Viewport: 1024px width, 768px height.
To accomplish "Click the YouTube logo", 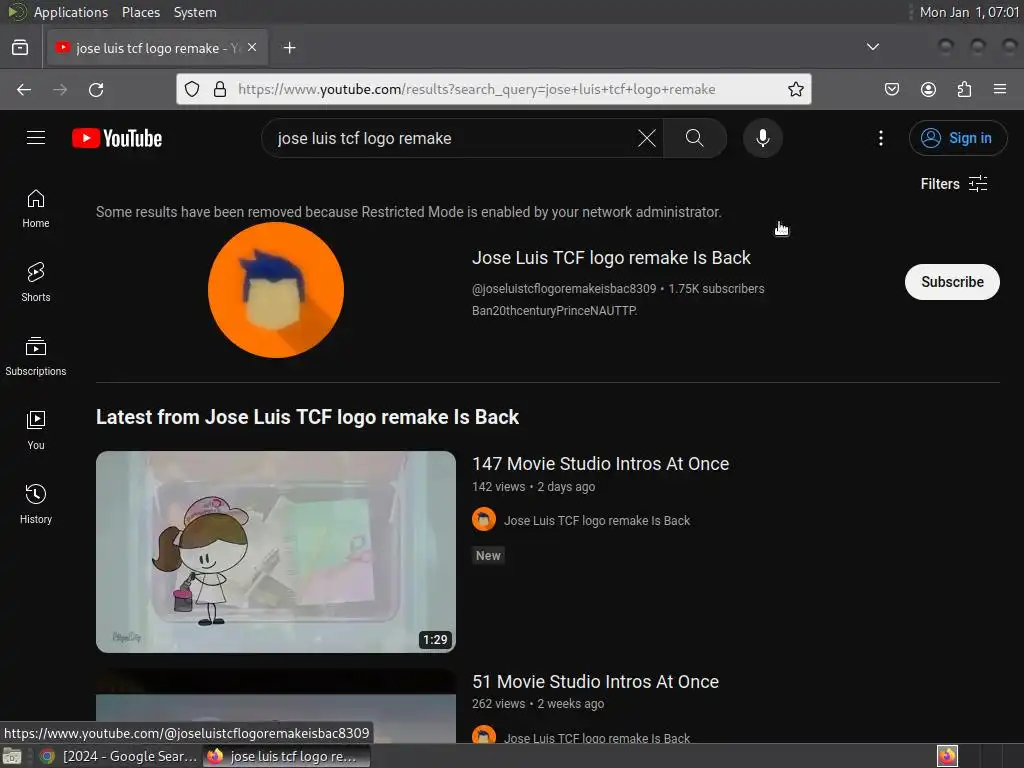I will (x=117, y=138).
